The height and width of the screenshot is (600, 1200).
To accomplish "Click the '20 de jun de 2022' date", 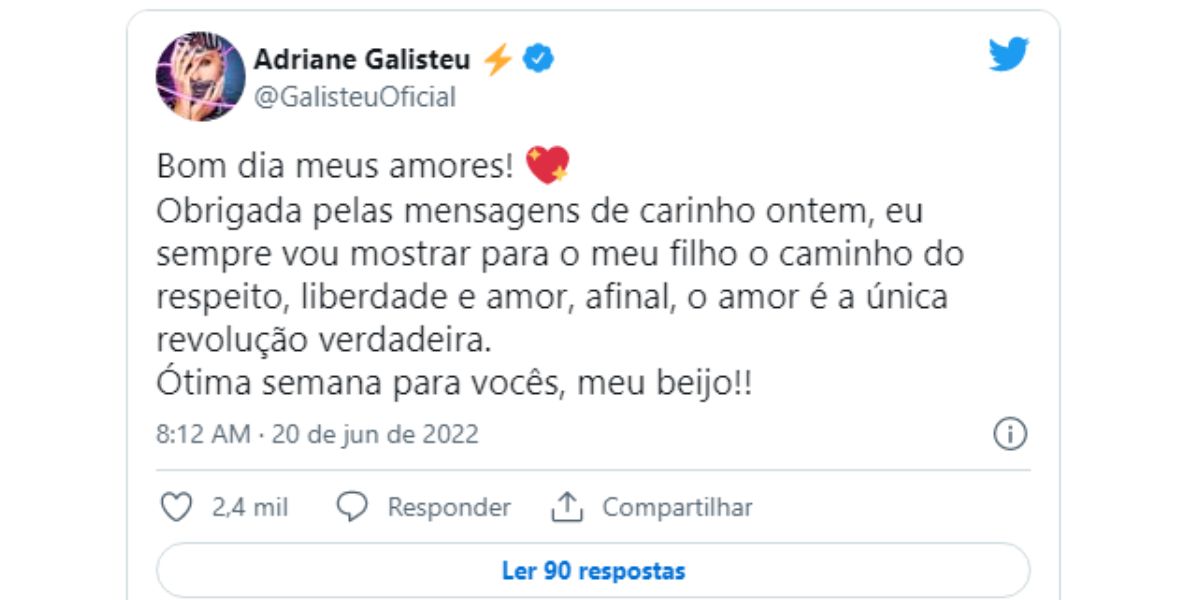I will point(374,435).
